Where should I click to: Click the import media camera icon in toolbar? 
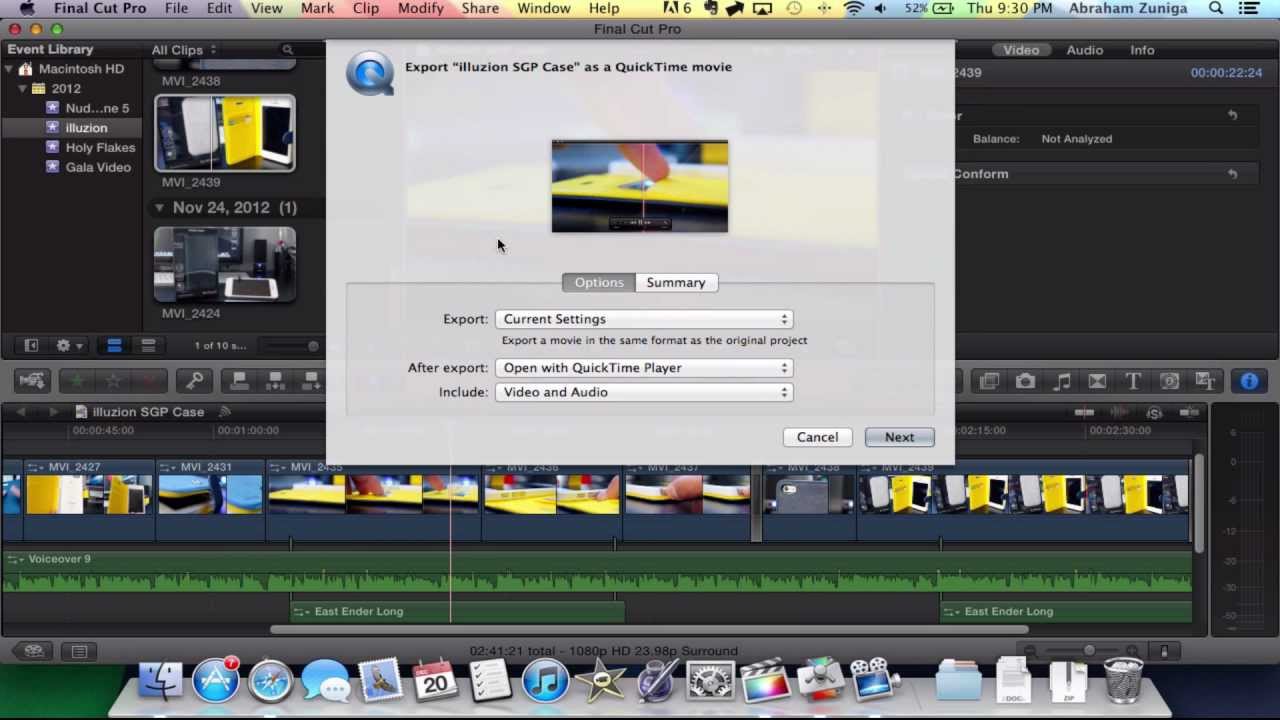pyautogui.click(x=32, y=381)
